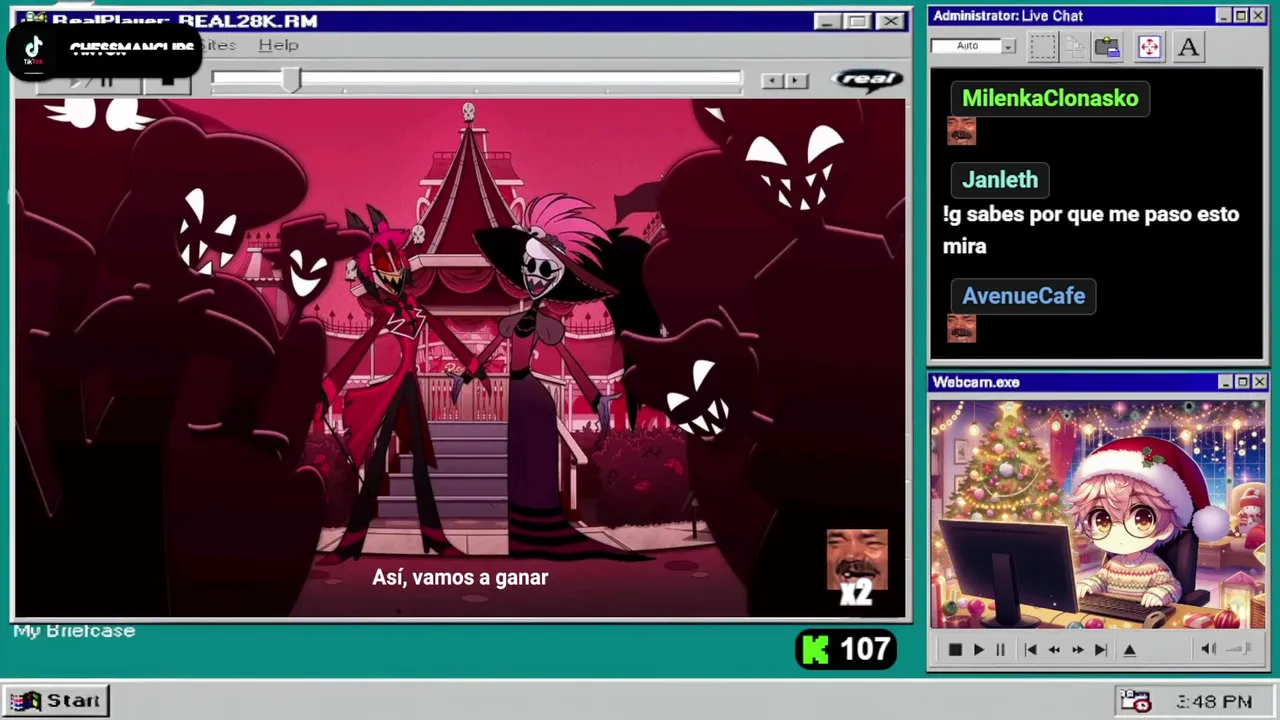Click the TikTok logo overlay
Image resolution: width=1280 pixels, height=720 pixels.
click(33, 48)
